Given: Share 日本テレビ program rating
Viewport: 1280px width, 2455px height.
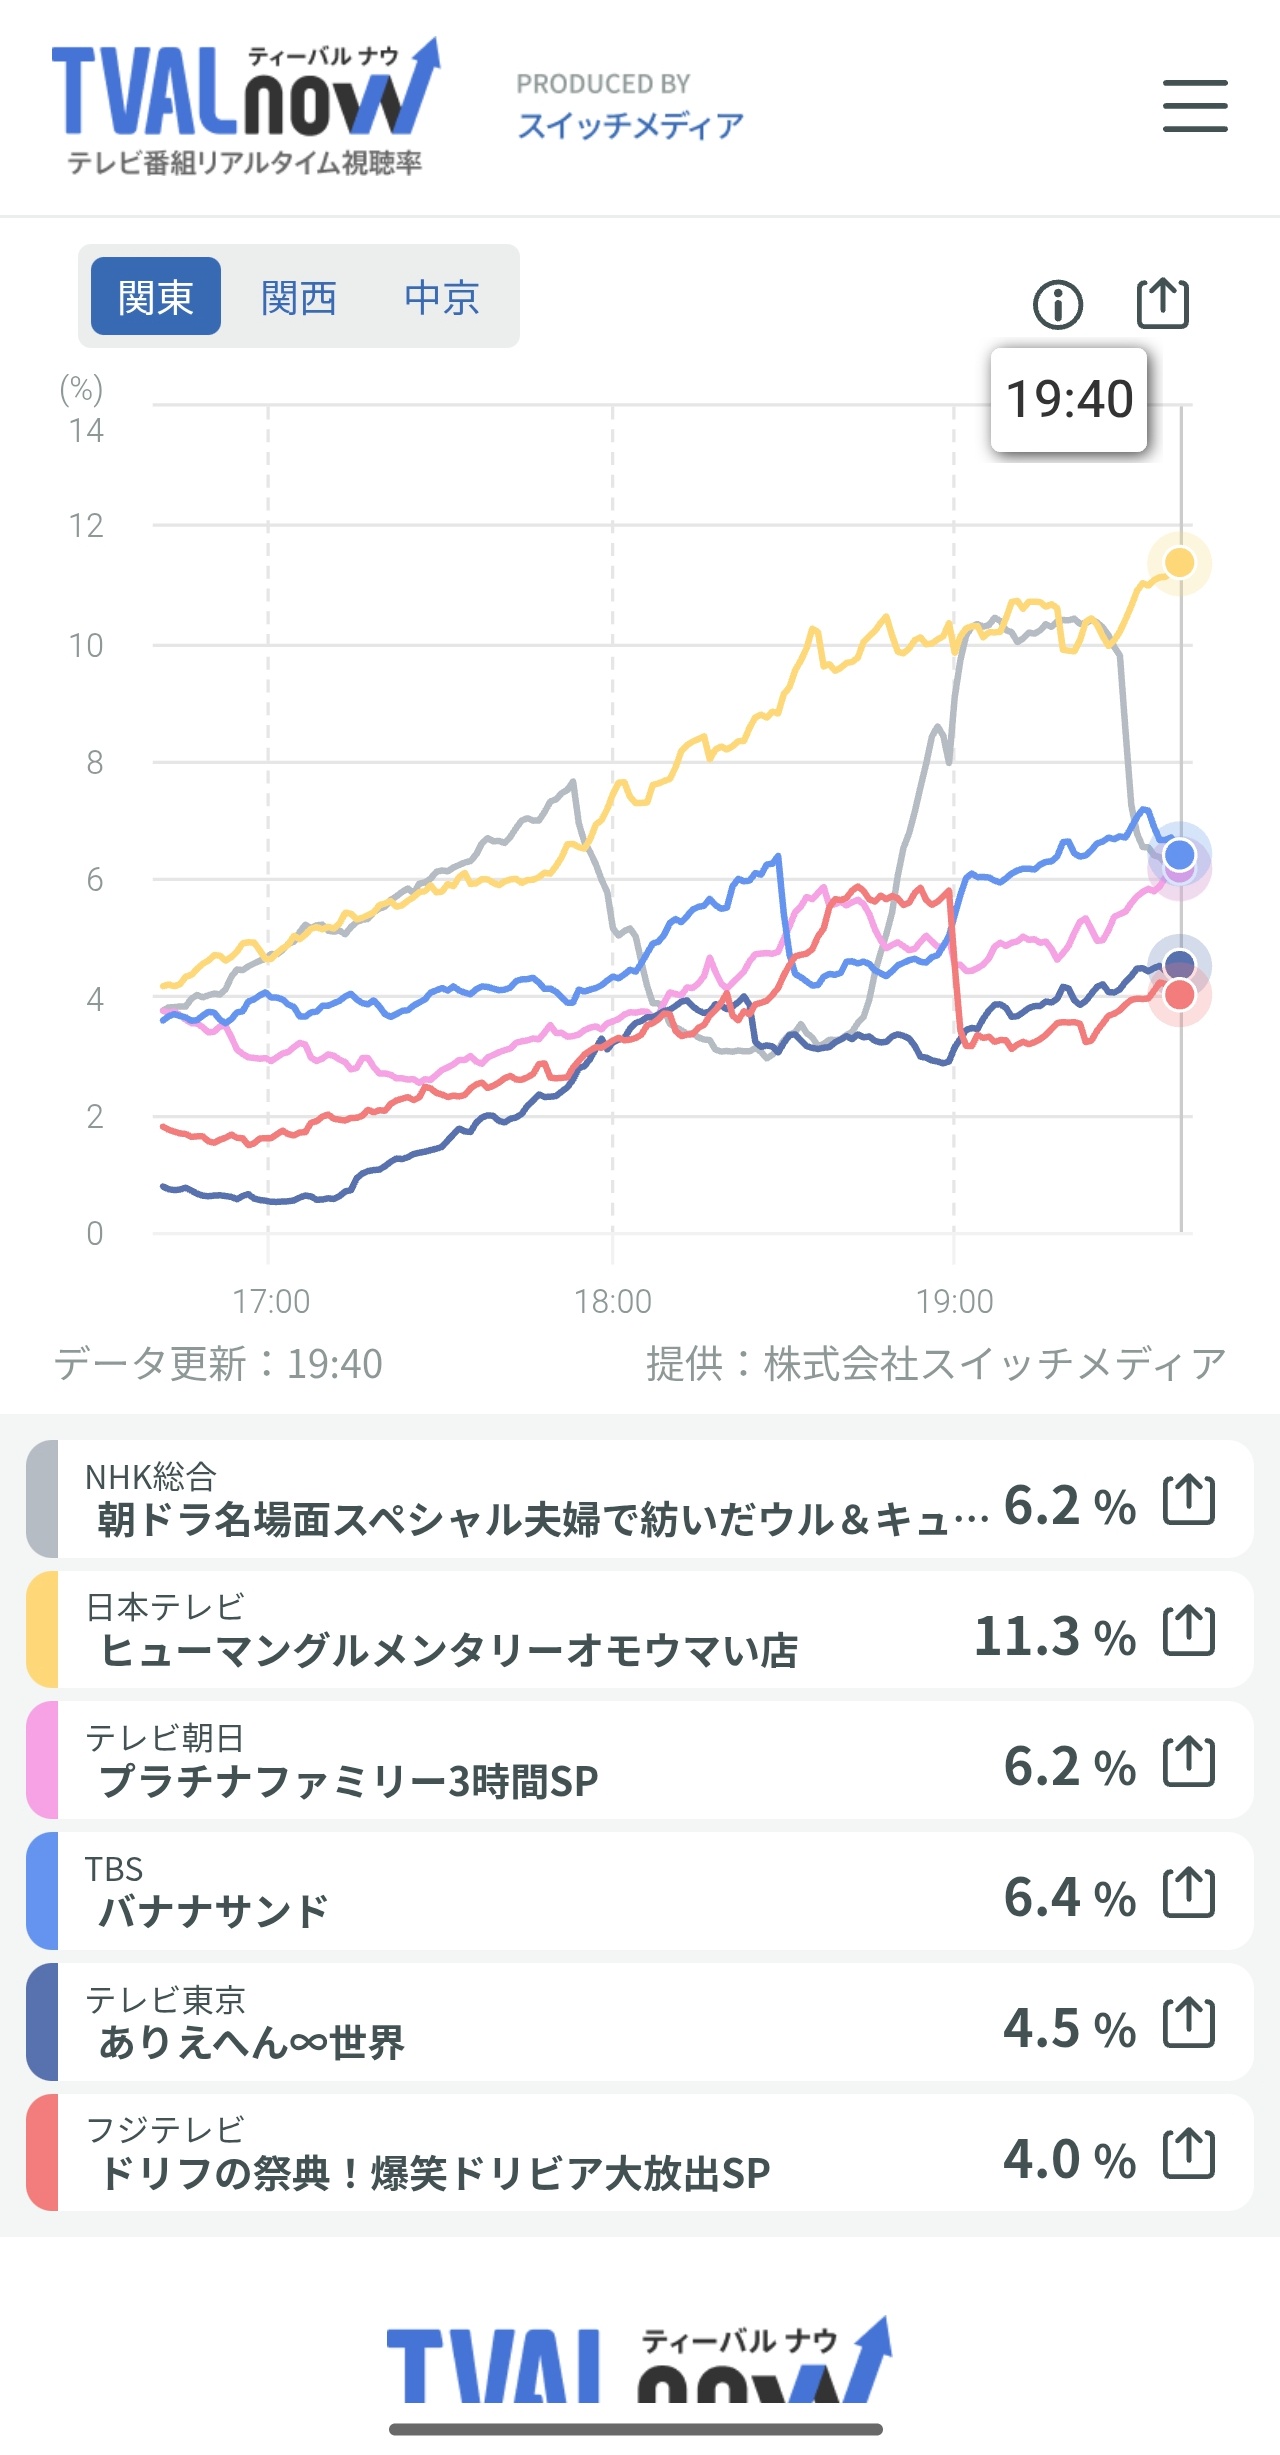Looking at the screenshot, I should pos(1189,1630).
